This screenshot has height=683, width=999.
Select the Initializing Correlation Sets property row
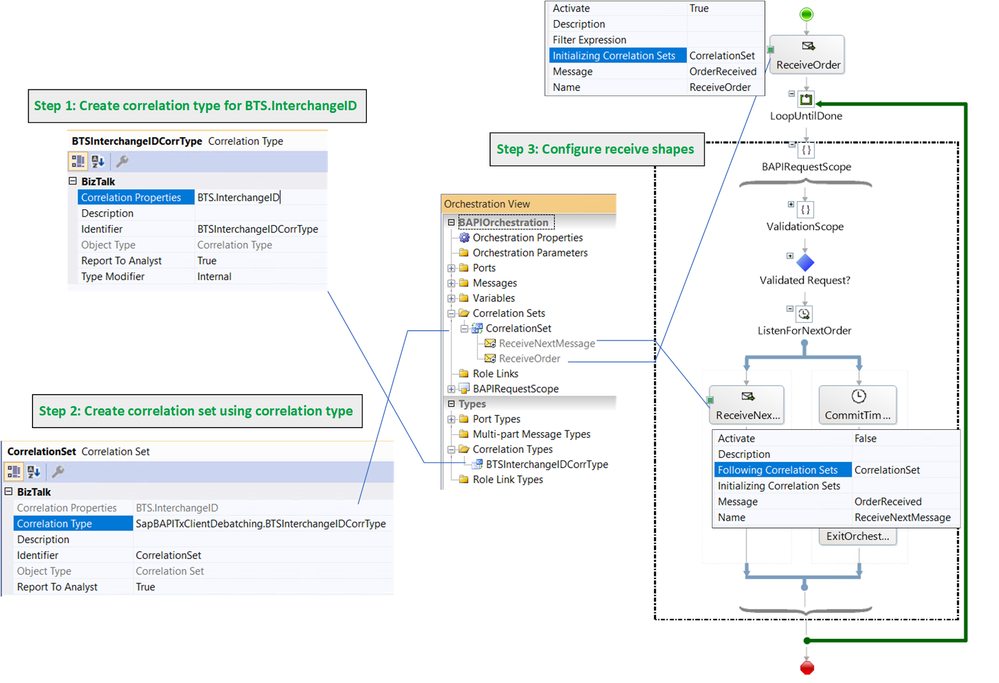(656, 55)
